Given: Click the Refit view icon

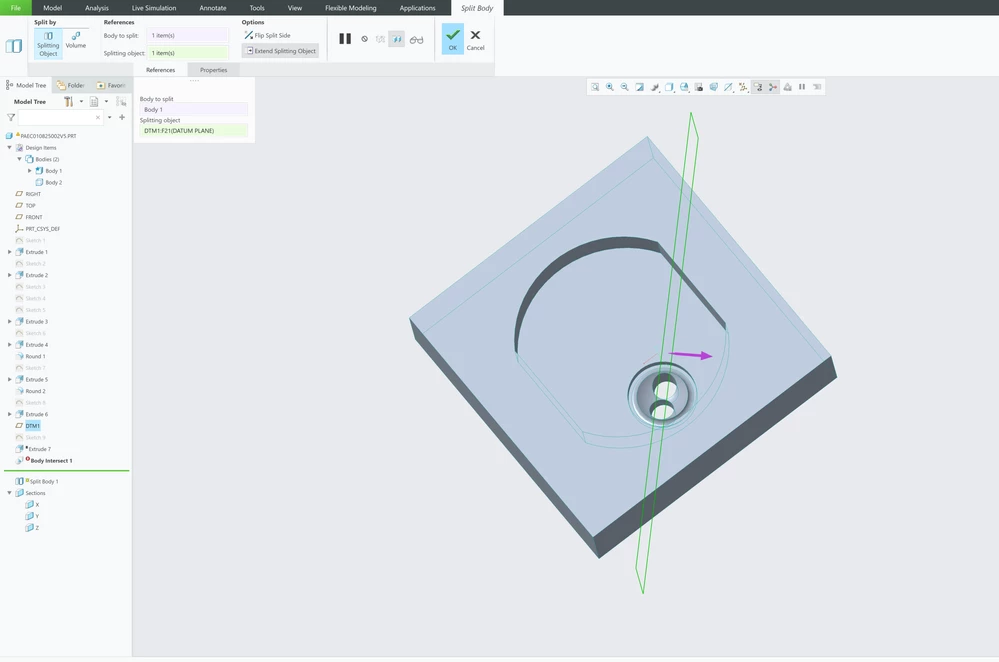Looking at the screenshot, I should point(595,87).
